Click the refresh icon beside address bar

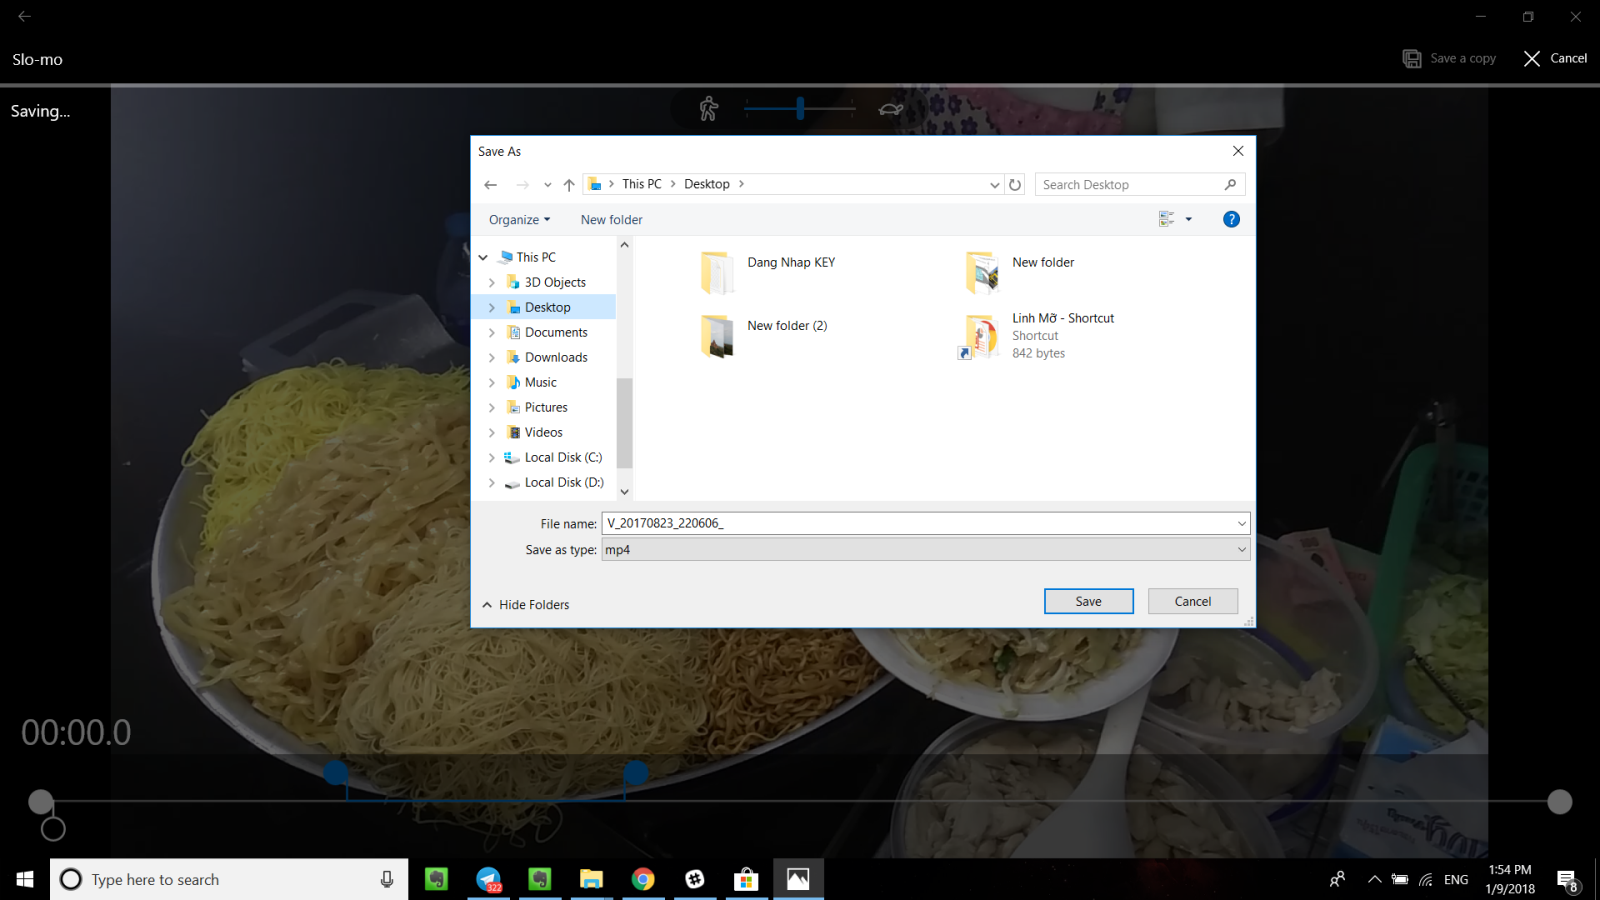[x=1015, y=185]
